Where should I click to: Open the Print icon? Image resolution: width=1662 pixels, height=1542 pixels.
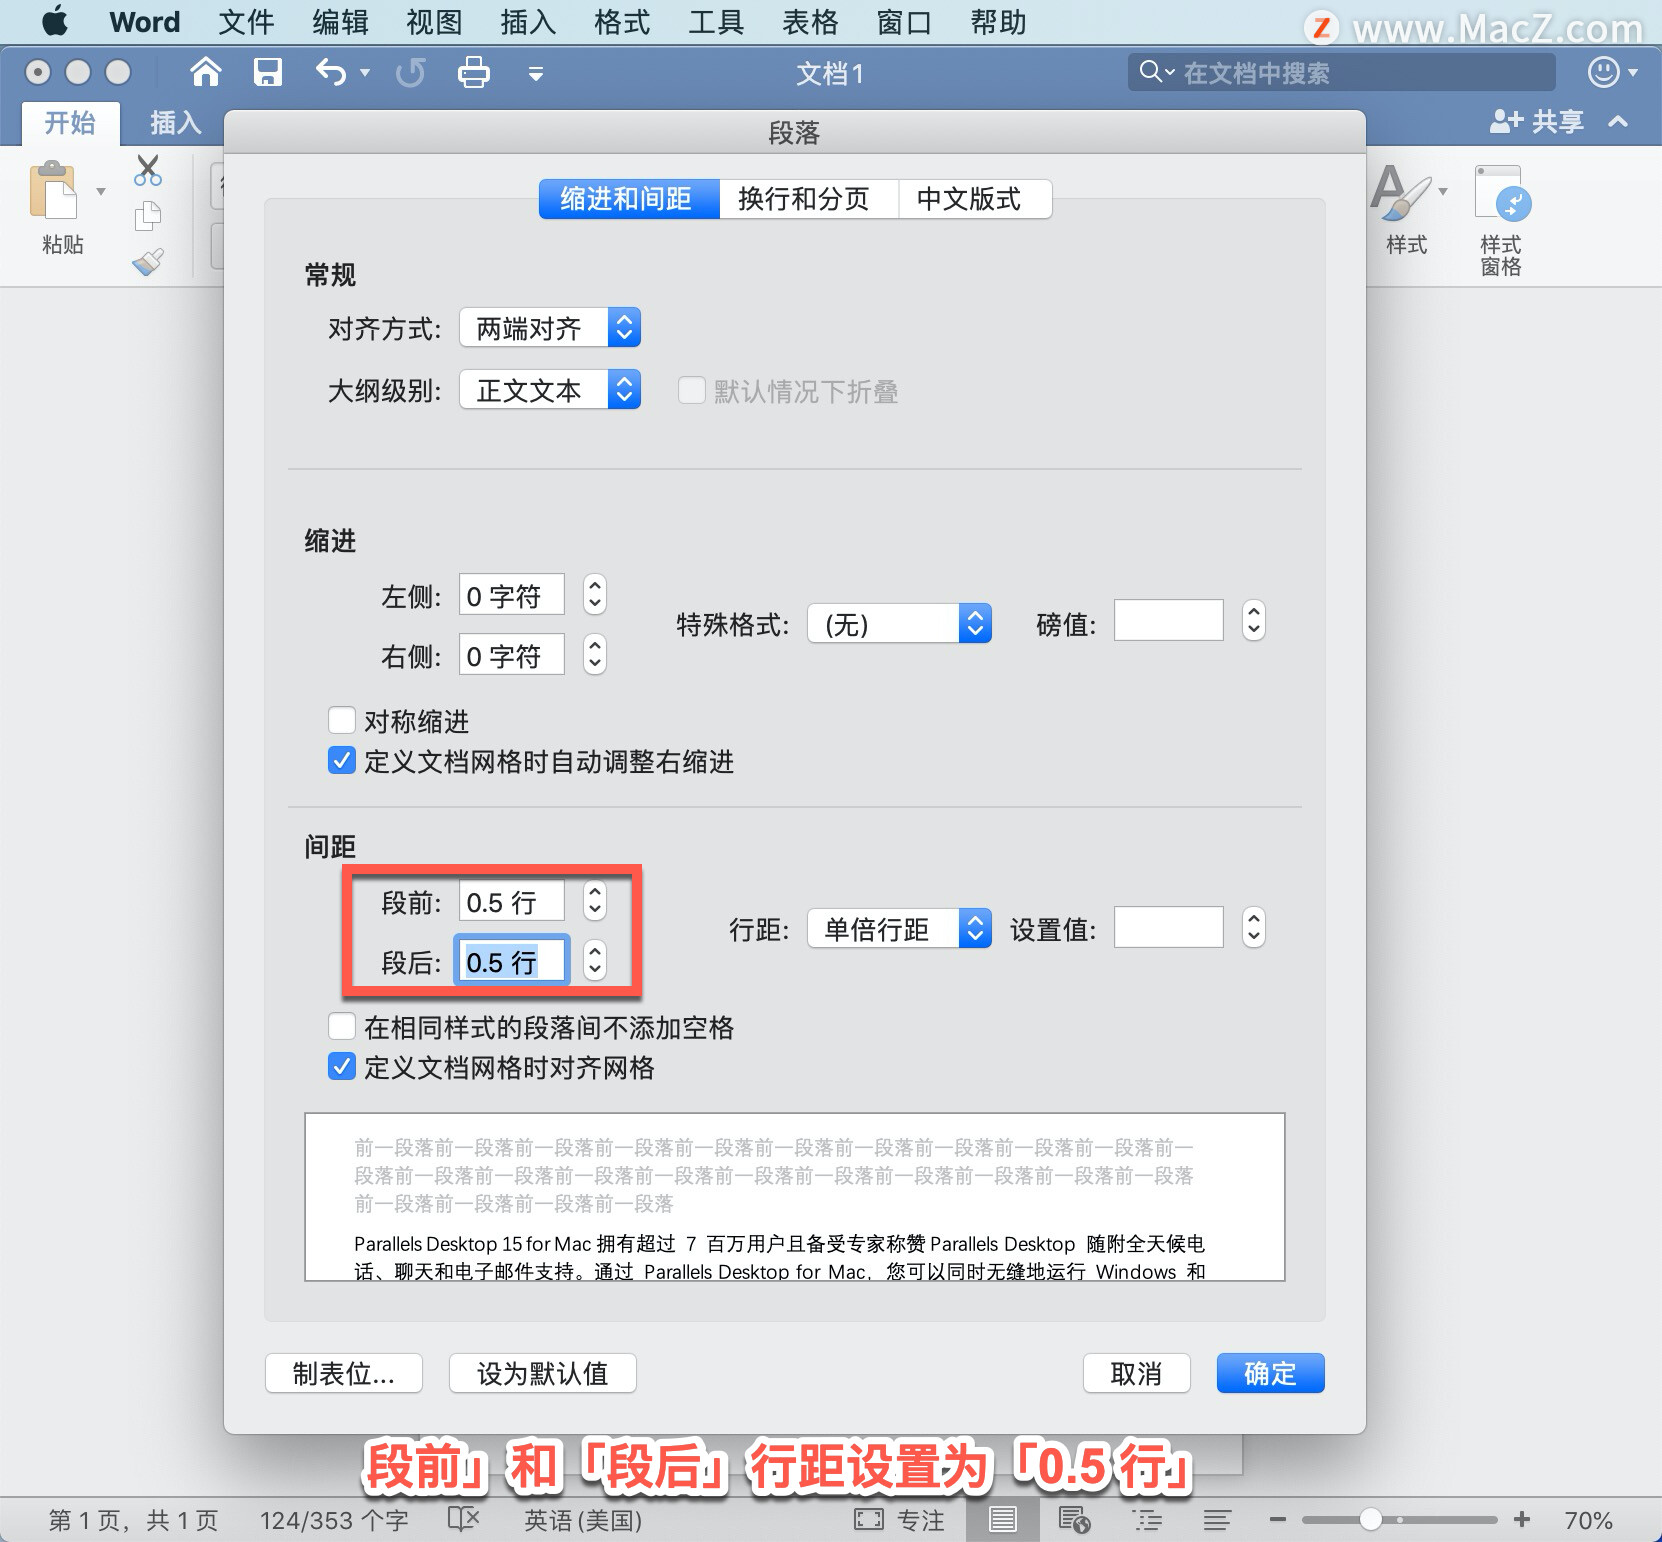[x=473, y=72]
